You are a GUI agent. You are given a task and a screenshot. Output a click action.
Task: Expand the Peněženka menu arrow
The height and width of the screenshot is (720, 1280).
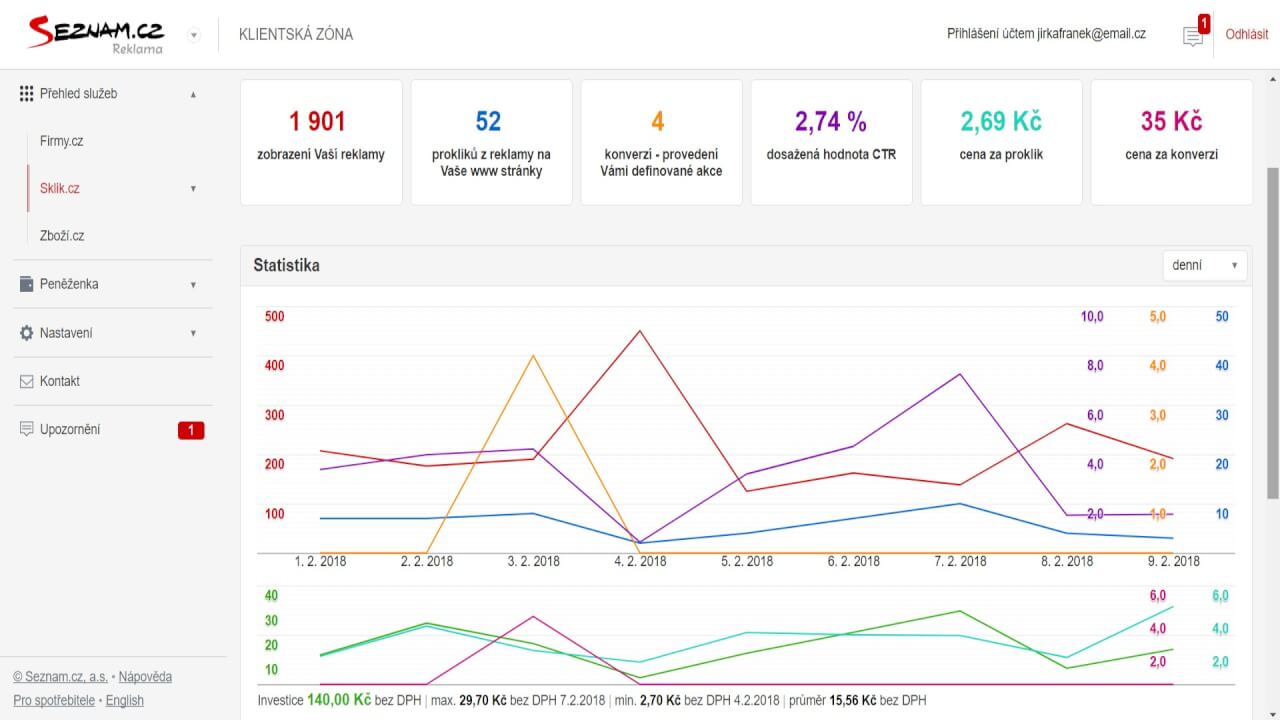tap(193, 285)
